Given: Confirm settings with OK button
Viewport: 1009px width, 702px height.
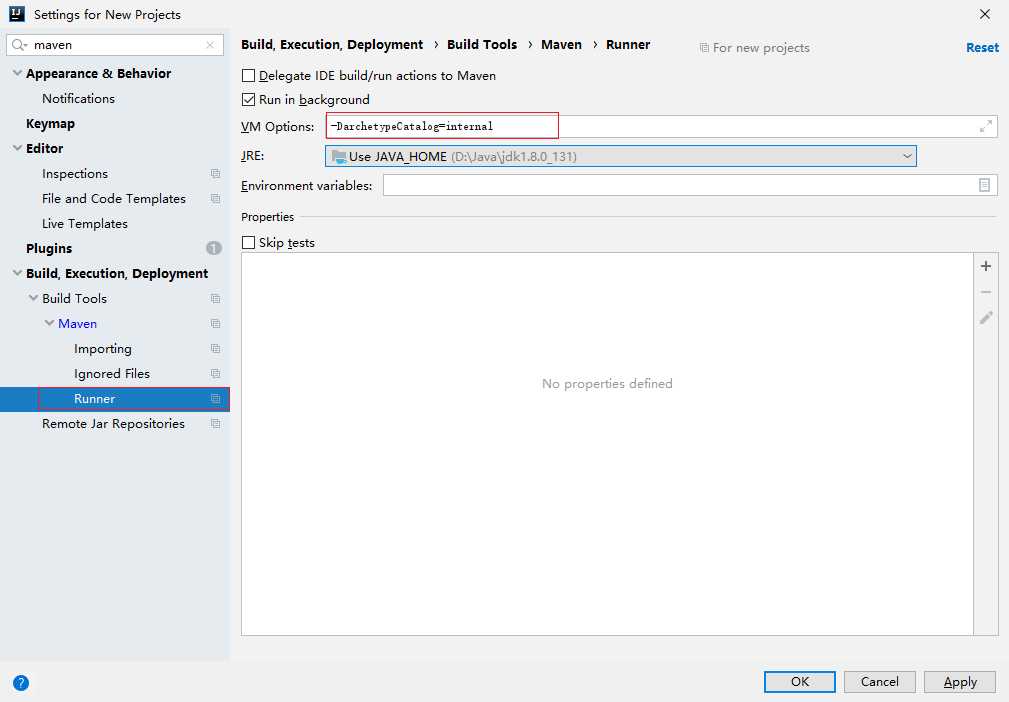Looking at the screenshot, I should [799, 682].
